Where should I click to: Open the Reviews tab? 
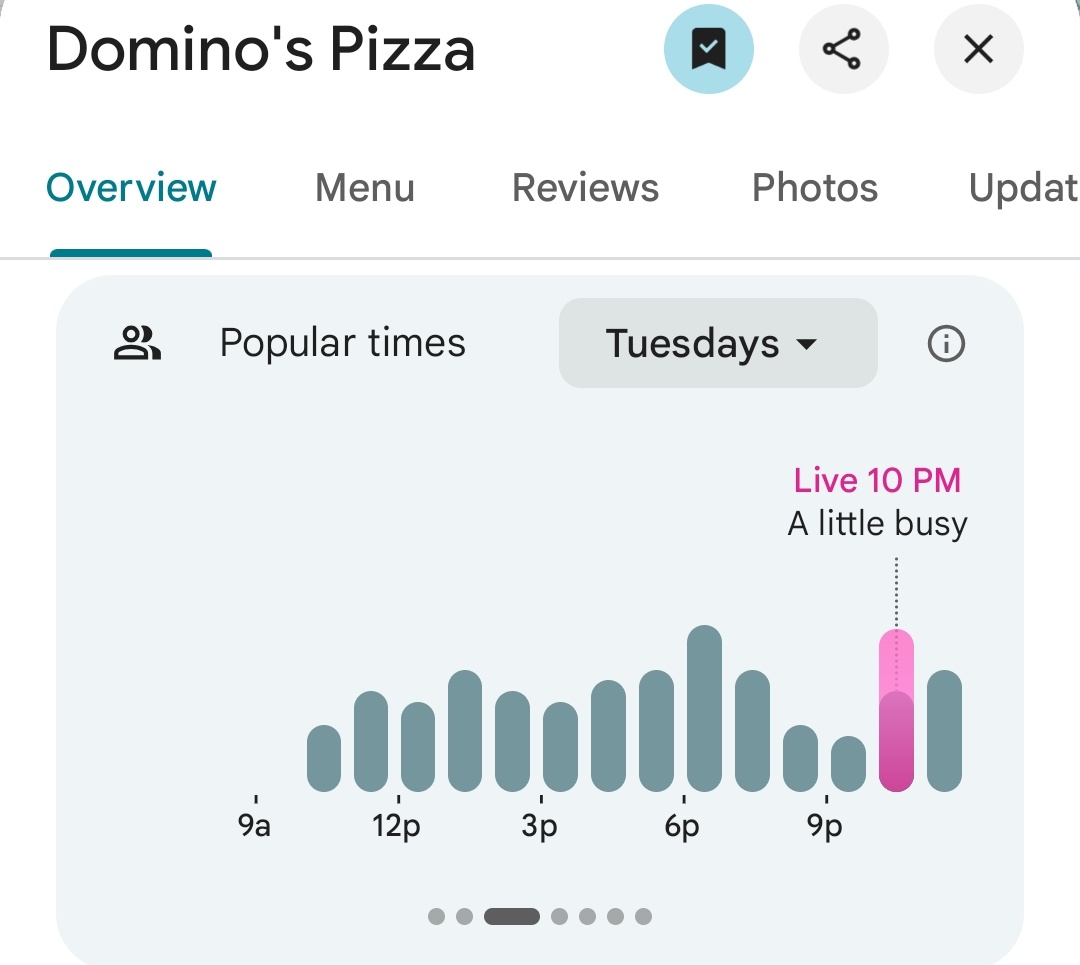click(x=585, y=188)
